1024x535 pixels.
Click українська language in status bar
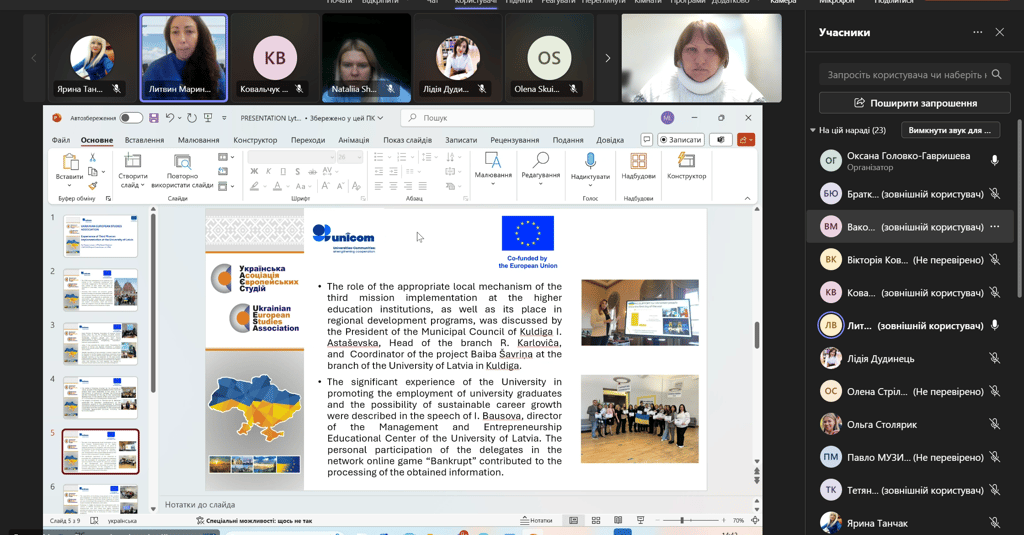(x=122, y=521)
